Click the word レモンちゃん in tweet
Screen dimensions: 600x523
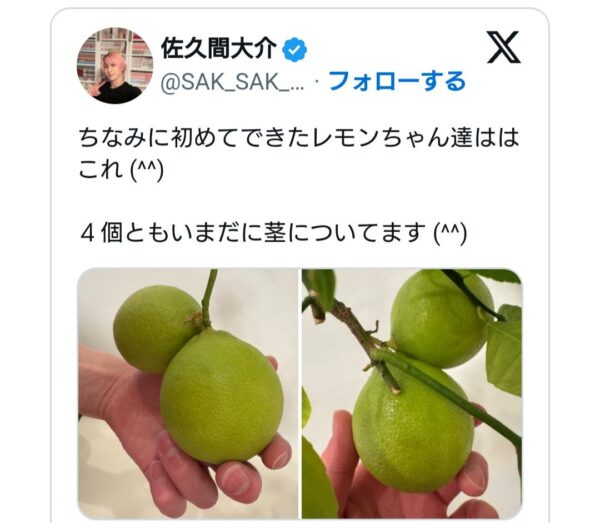(x=380, y=138)
